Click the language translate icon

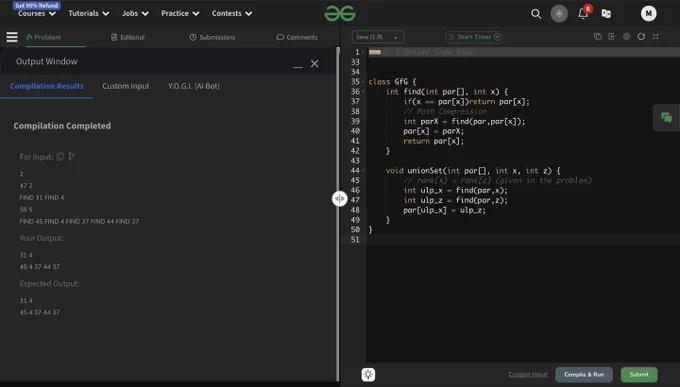point(606,14)
